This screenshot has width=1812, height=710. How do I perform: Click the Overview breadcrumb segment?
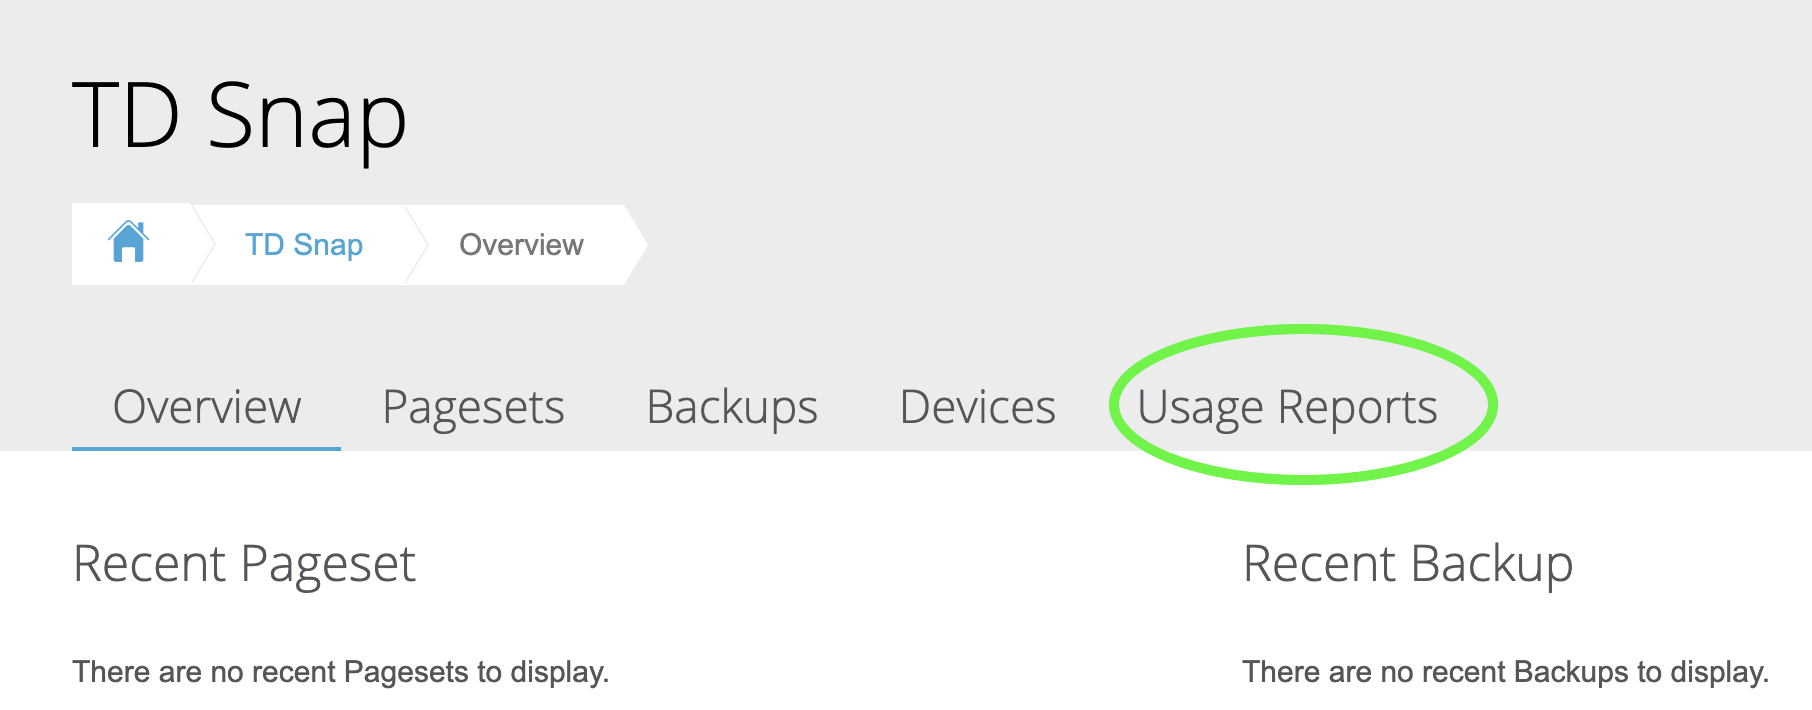coord(520,243)
